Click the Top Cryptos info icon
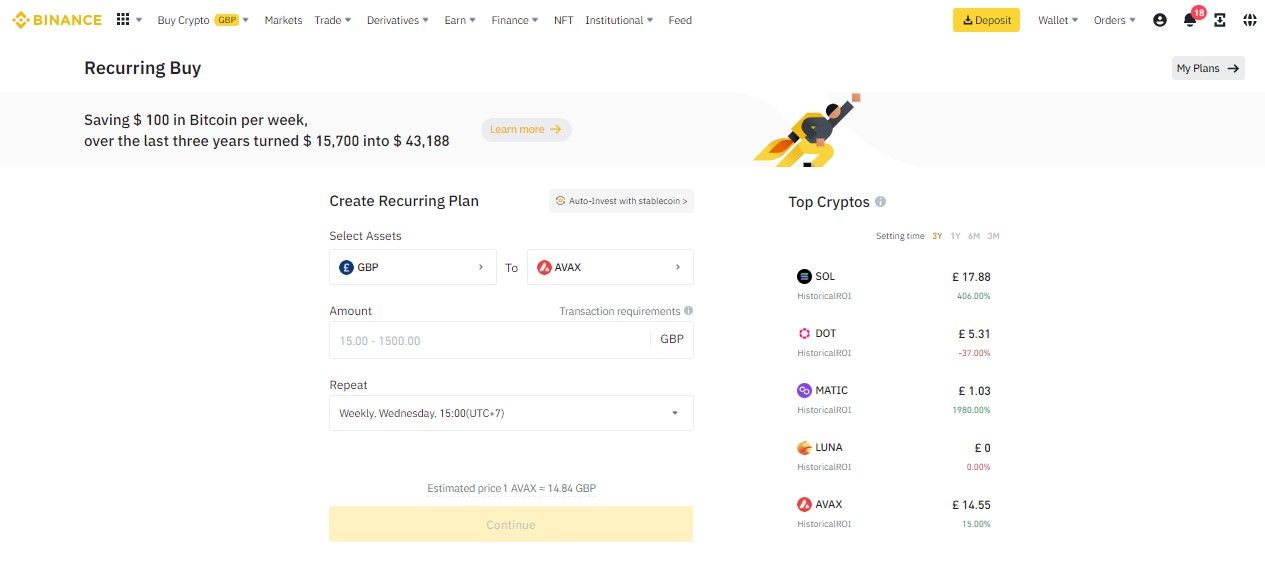The height and width of the screenshot is (578, 1265). click(x=880, y=202)
